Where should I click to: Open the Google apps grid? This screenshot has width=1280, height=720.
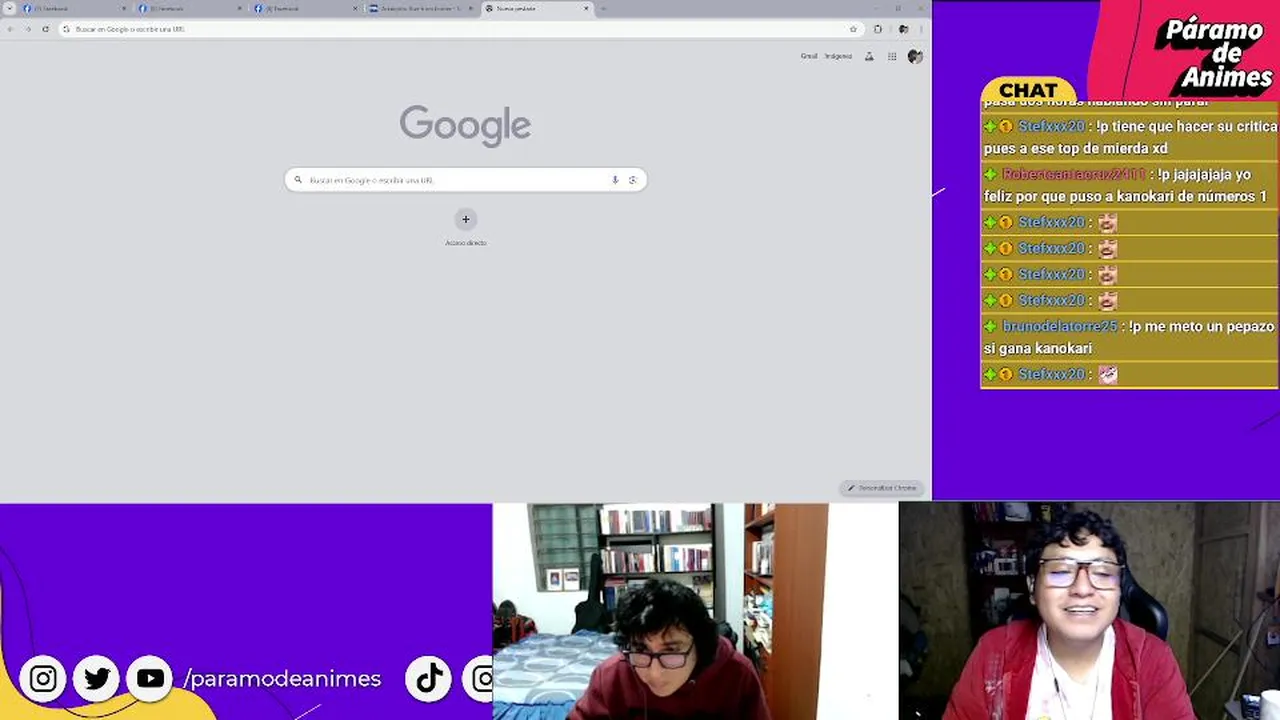pyautogui.click(x=892, y=57)
